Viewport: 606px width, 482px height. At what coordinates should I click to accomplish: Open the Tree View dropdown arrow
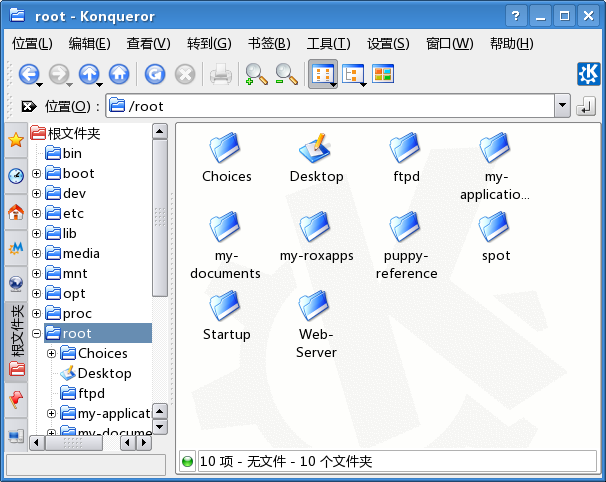tap(363, 84)
